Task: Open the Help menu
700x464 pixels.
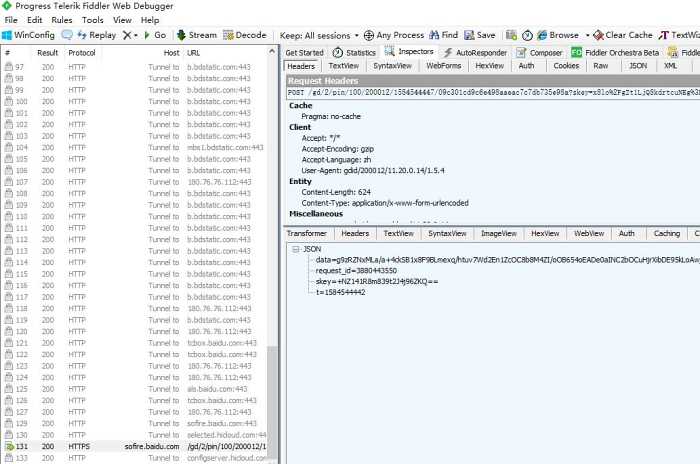Action: point(150,20)
